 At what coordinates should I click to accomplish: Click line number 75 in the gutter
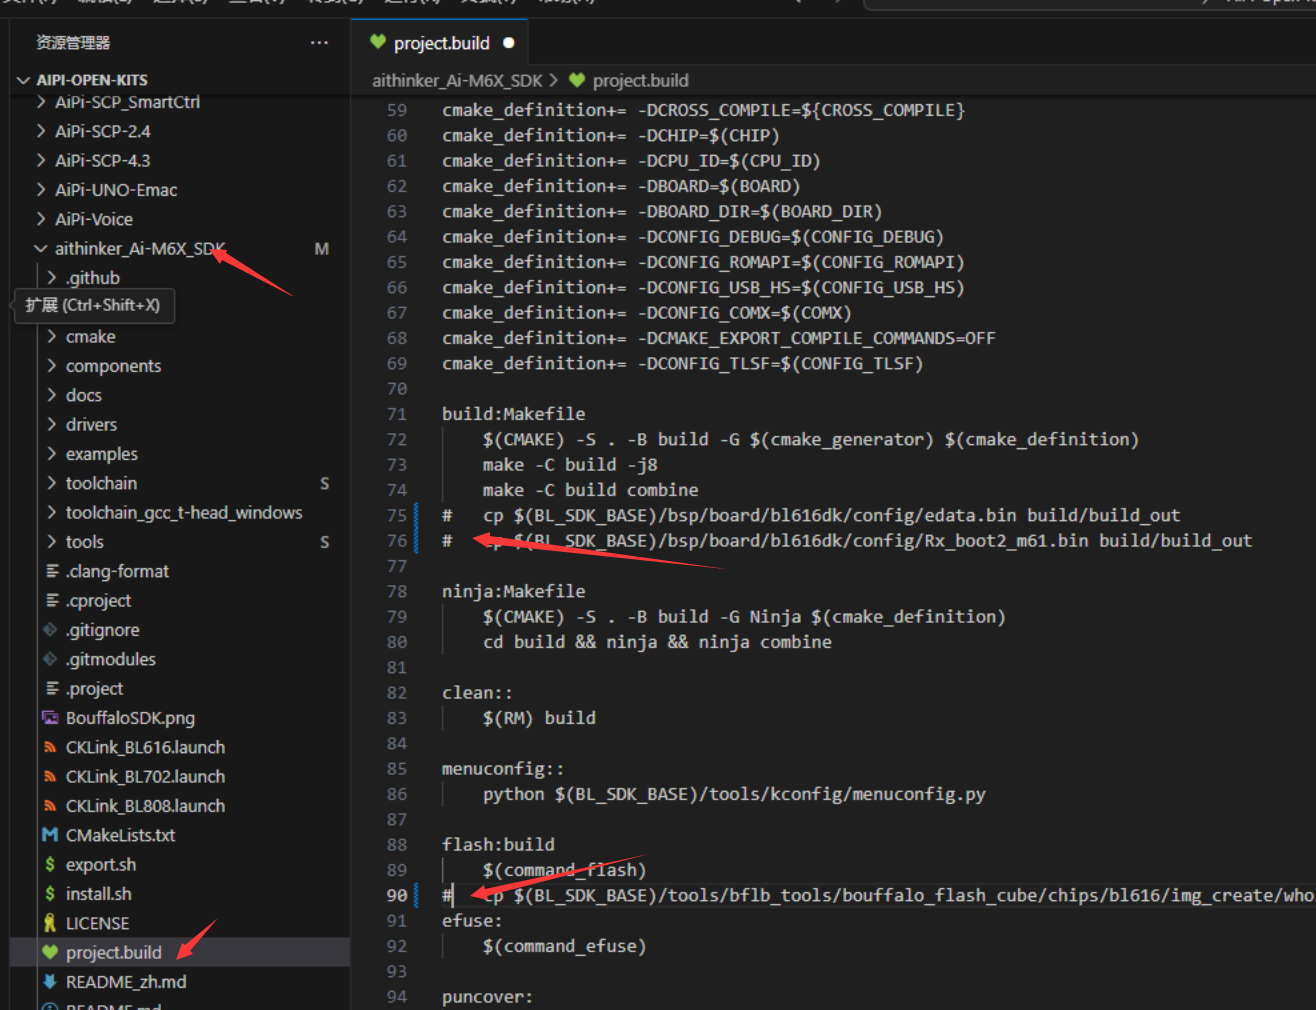pyautogui.click(x=397, y=515)
